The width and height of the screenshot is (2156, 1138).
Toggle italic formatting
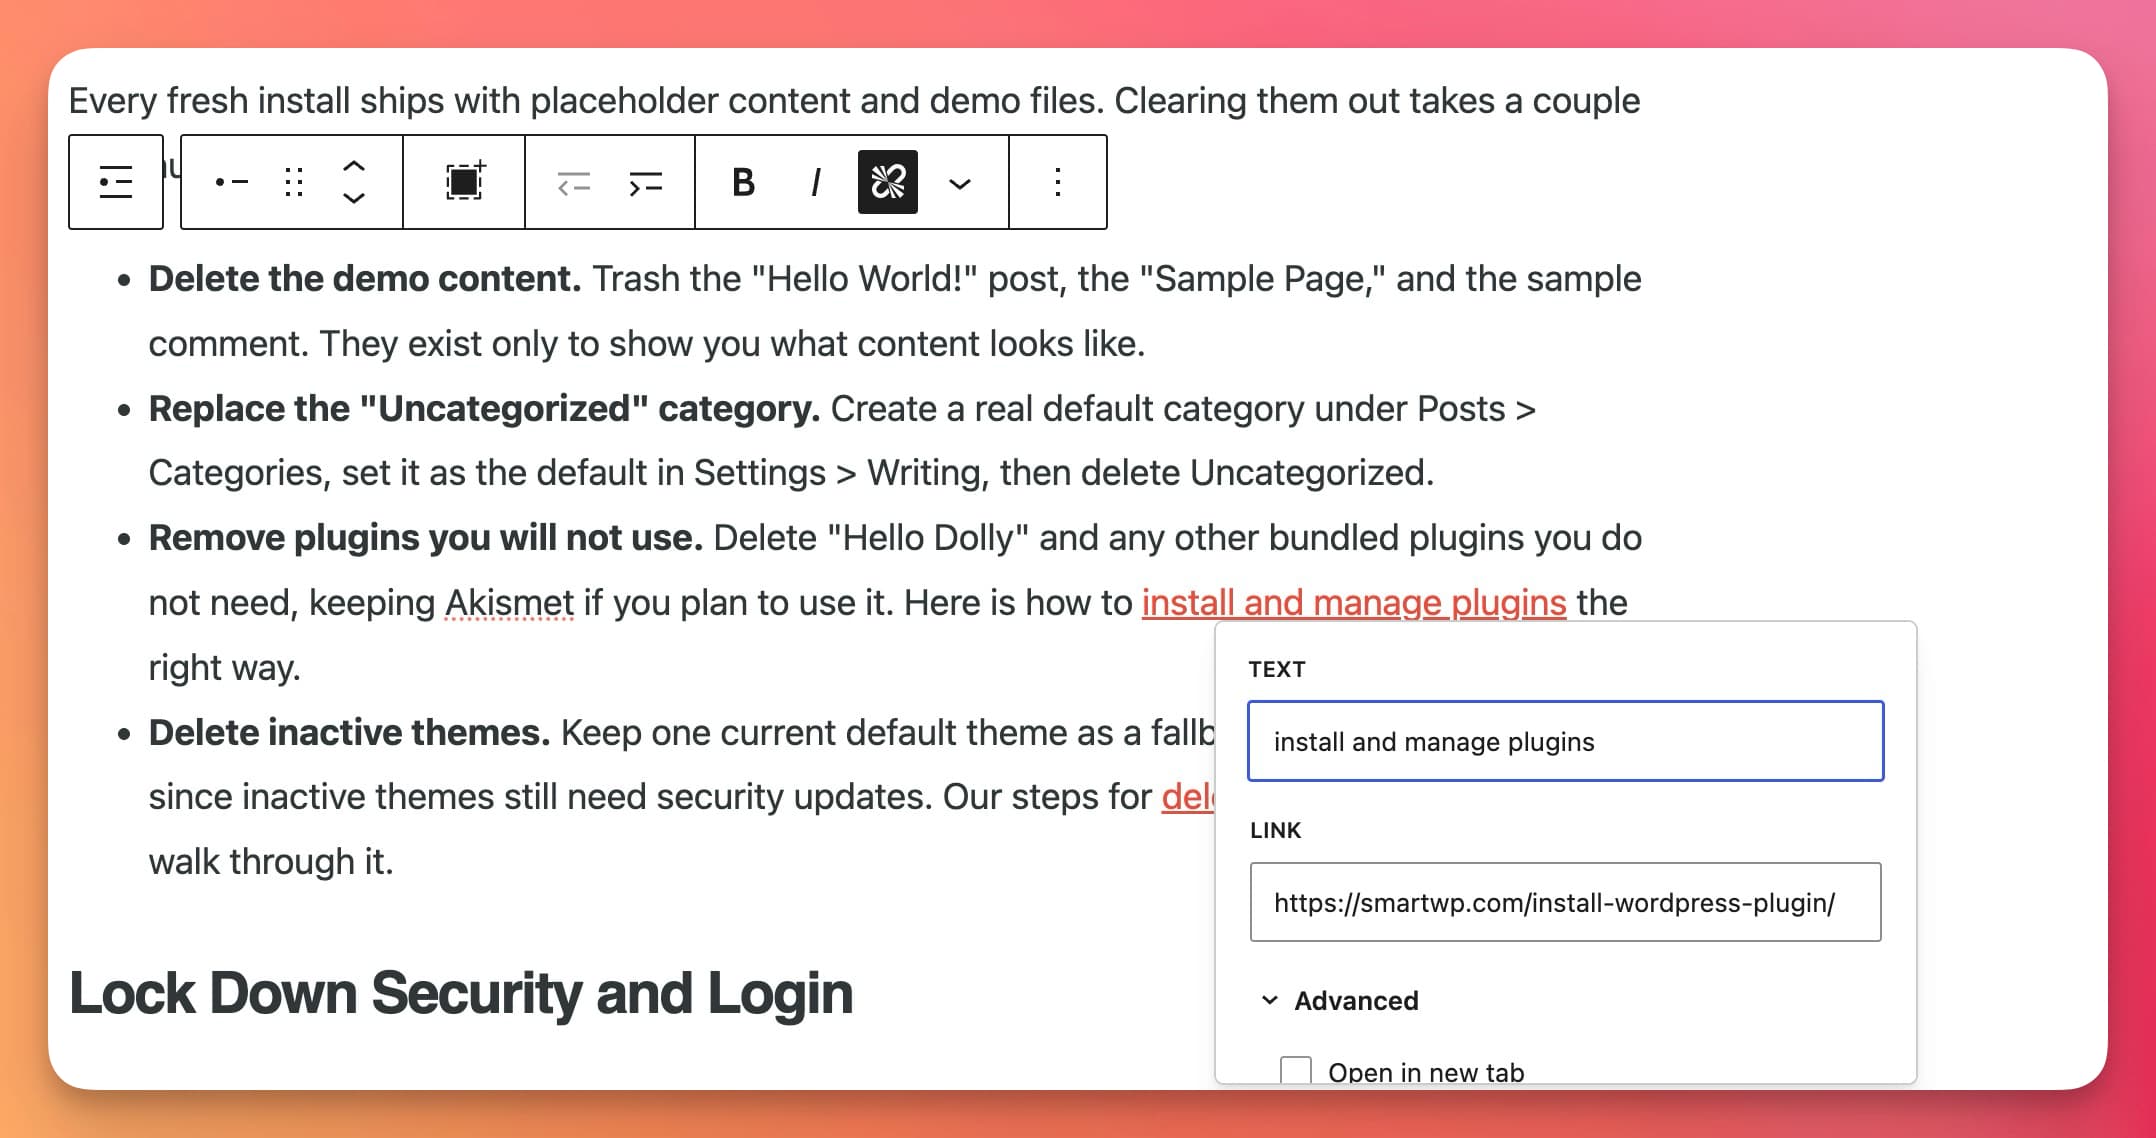[816, 182]
